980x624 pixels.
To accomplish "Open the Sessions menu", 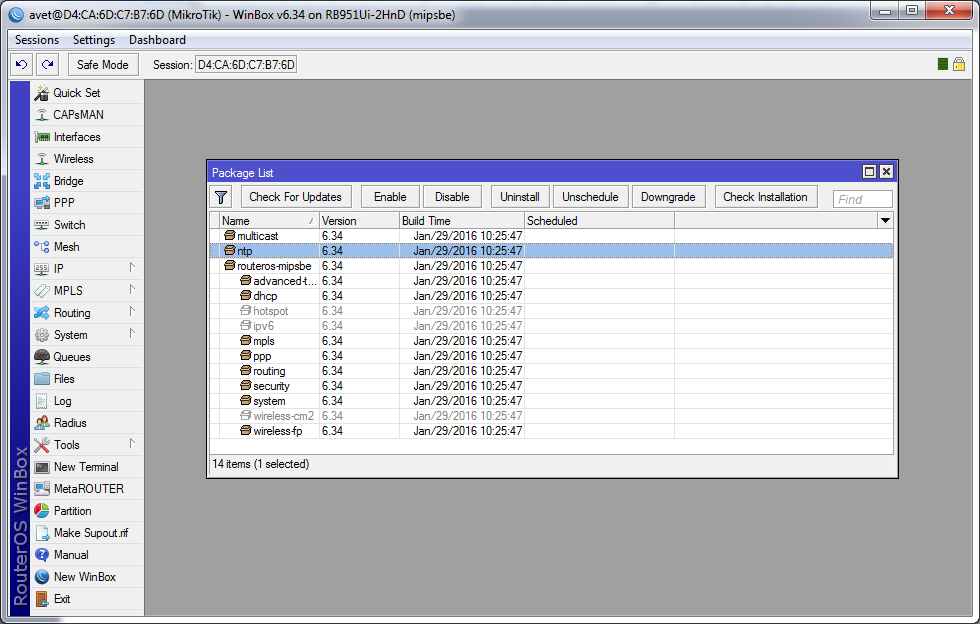I will point(37,40).
